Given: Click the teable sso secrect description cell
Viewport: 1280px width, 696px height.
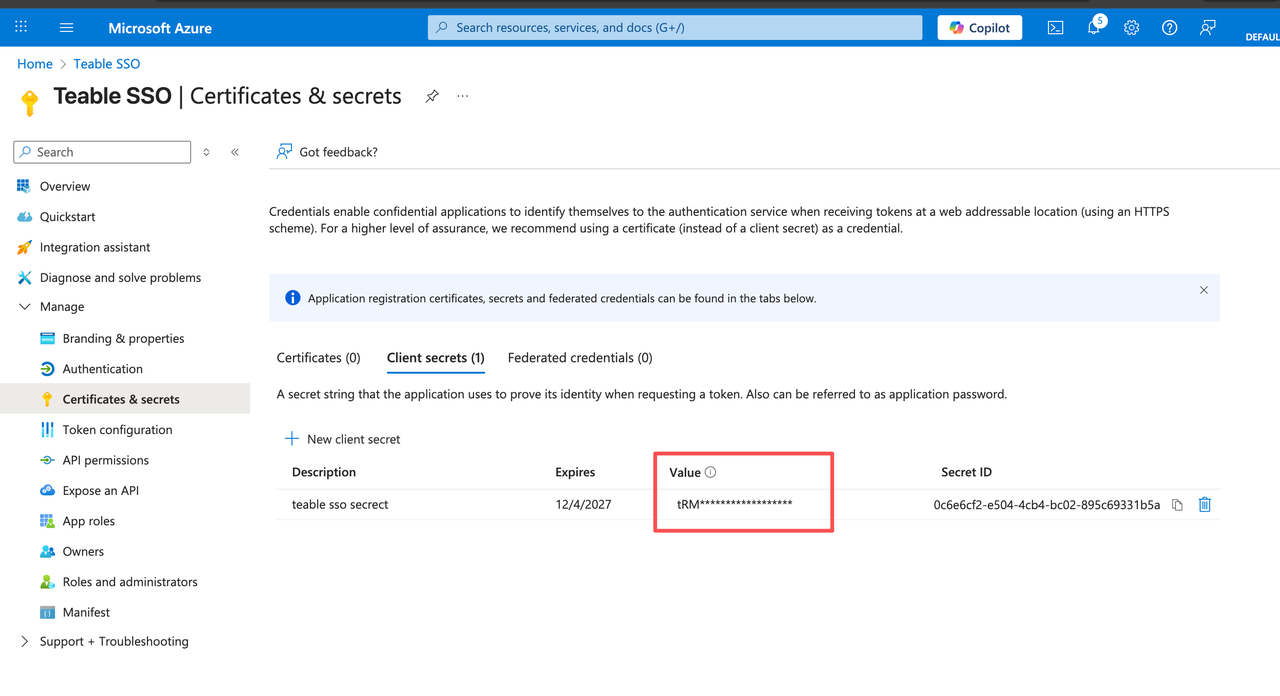Looking at the screenshot, I should (340, 505).
